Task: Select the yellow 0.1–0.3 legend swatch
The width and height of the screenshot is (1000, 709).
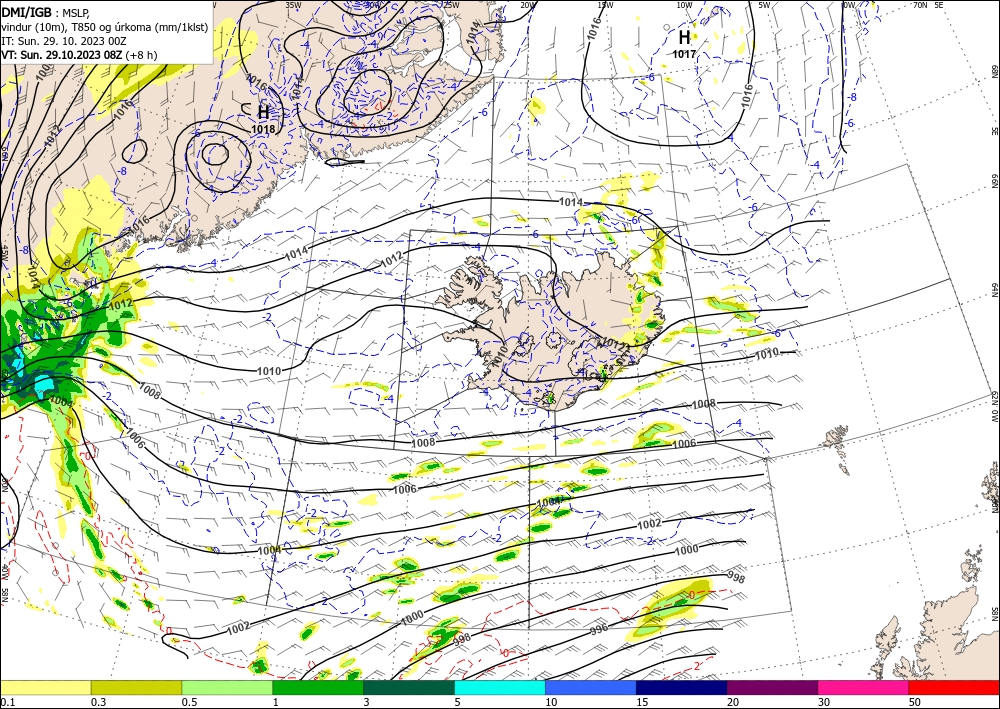Action: point(45,687)
